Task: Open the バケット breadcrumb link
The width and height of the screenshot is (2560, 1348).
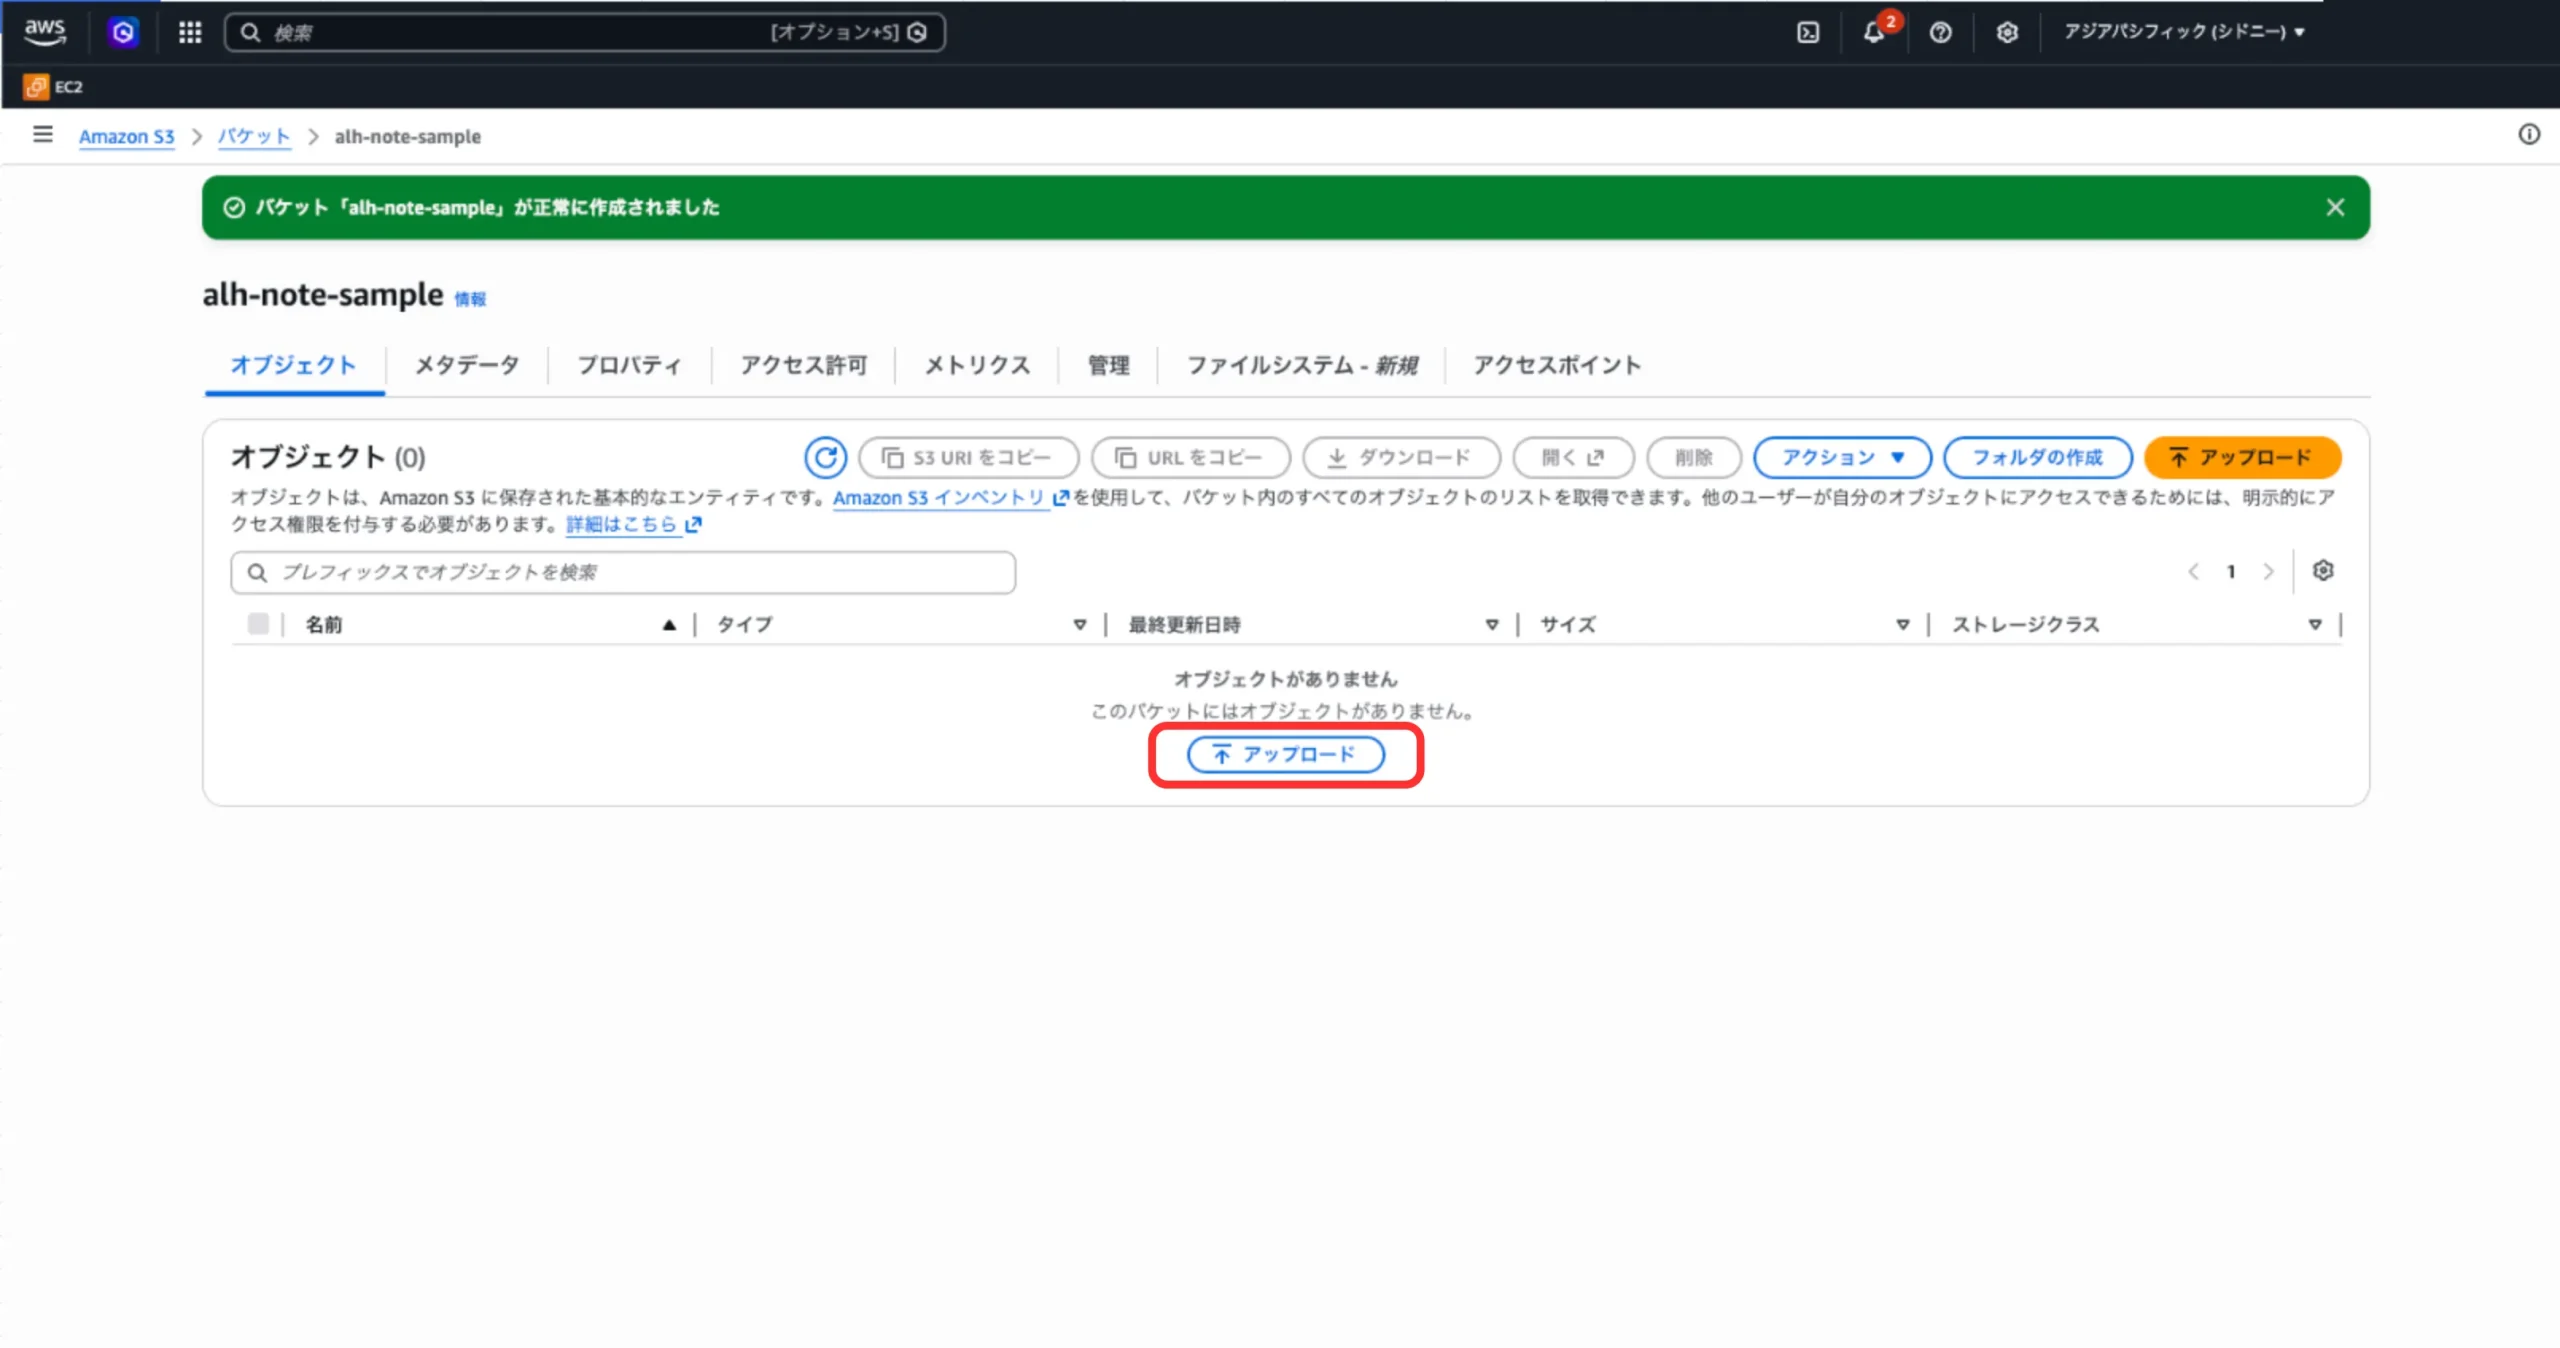Action: [254, 136]
